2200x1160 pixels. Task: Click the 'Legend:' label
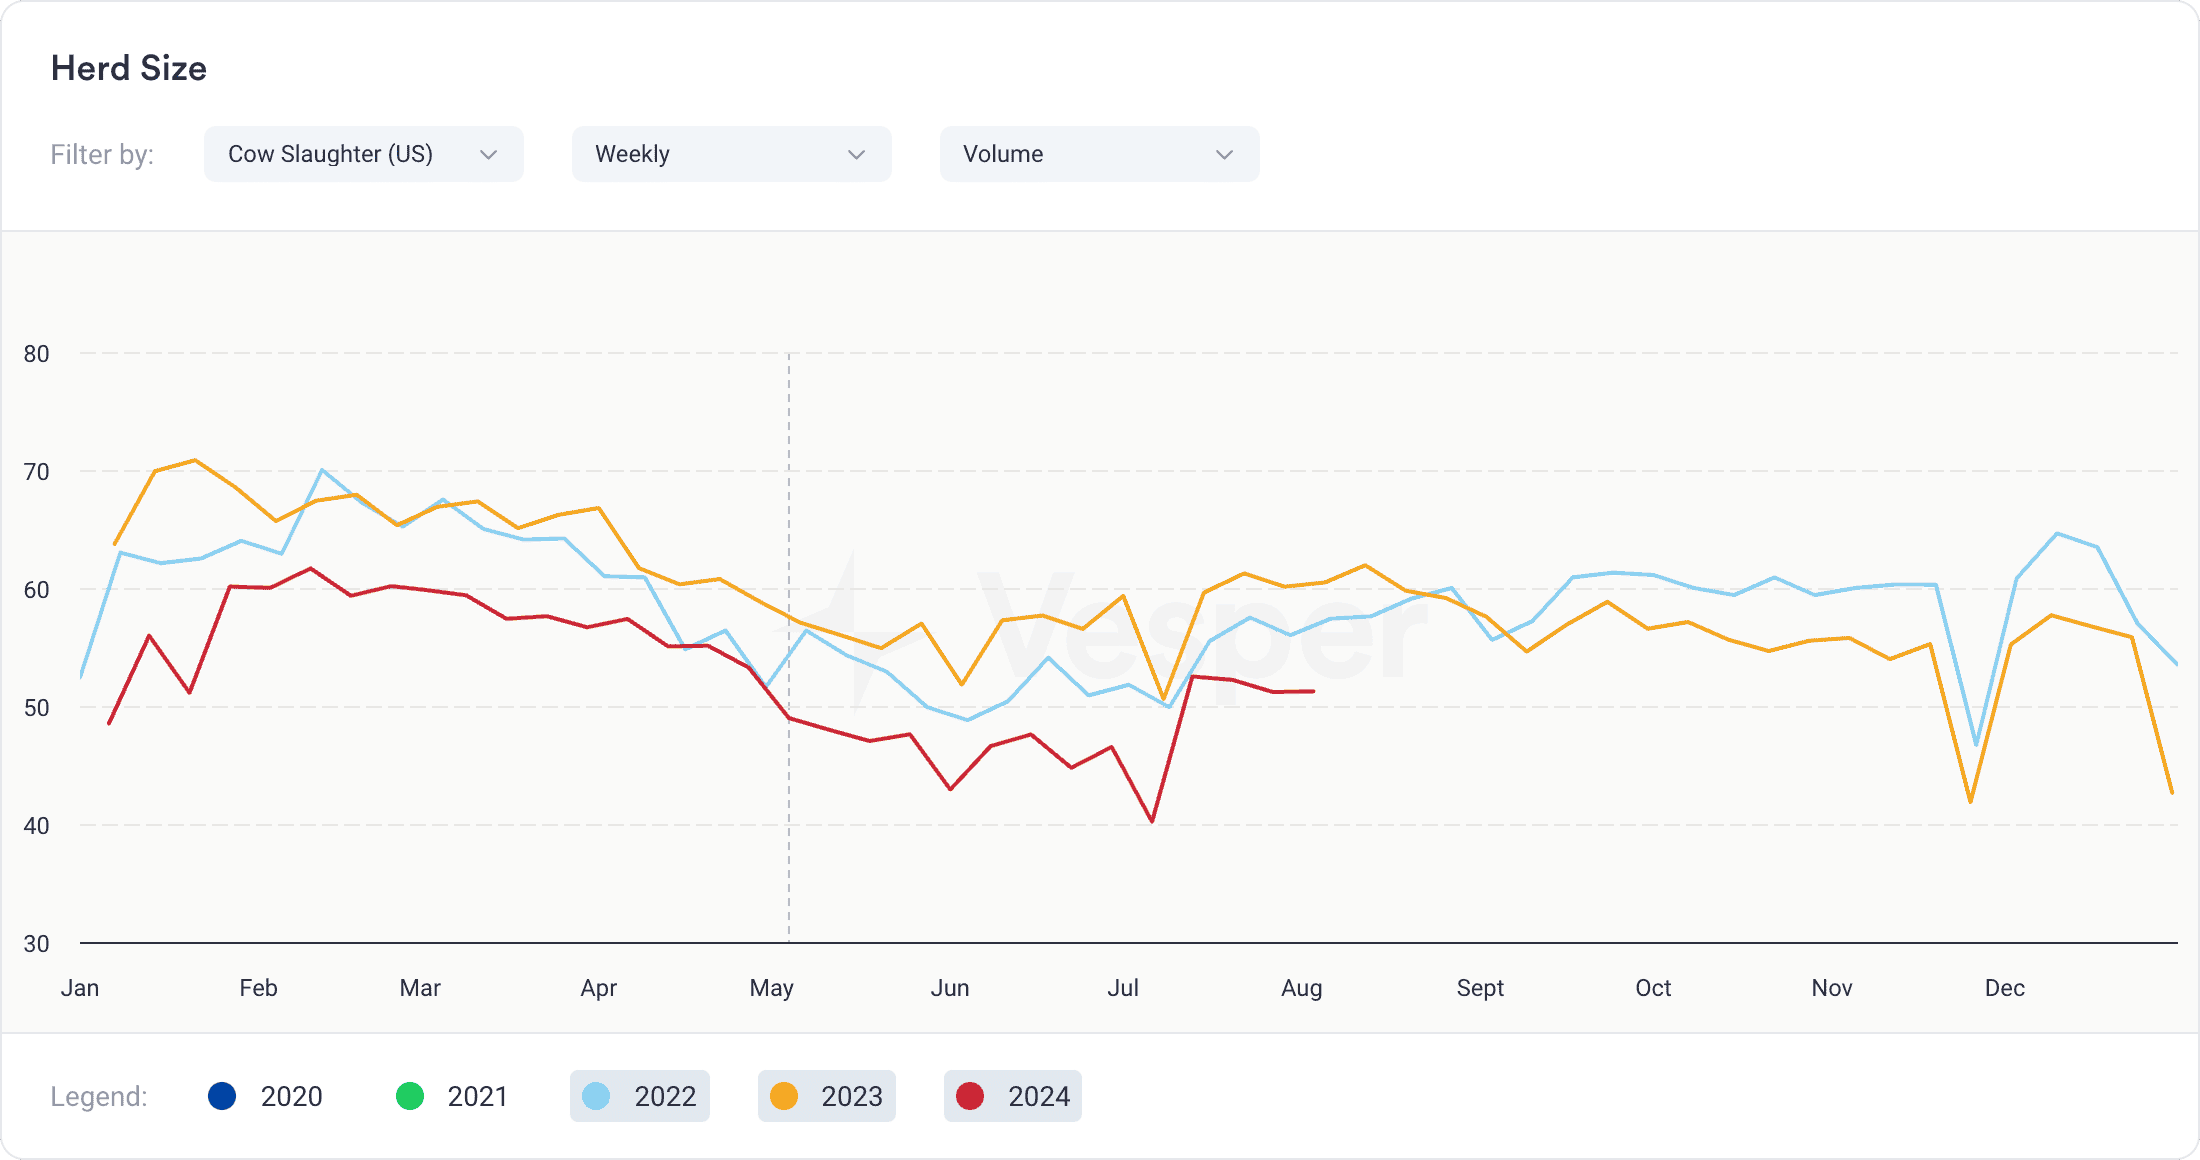tap(99, 1096)
